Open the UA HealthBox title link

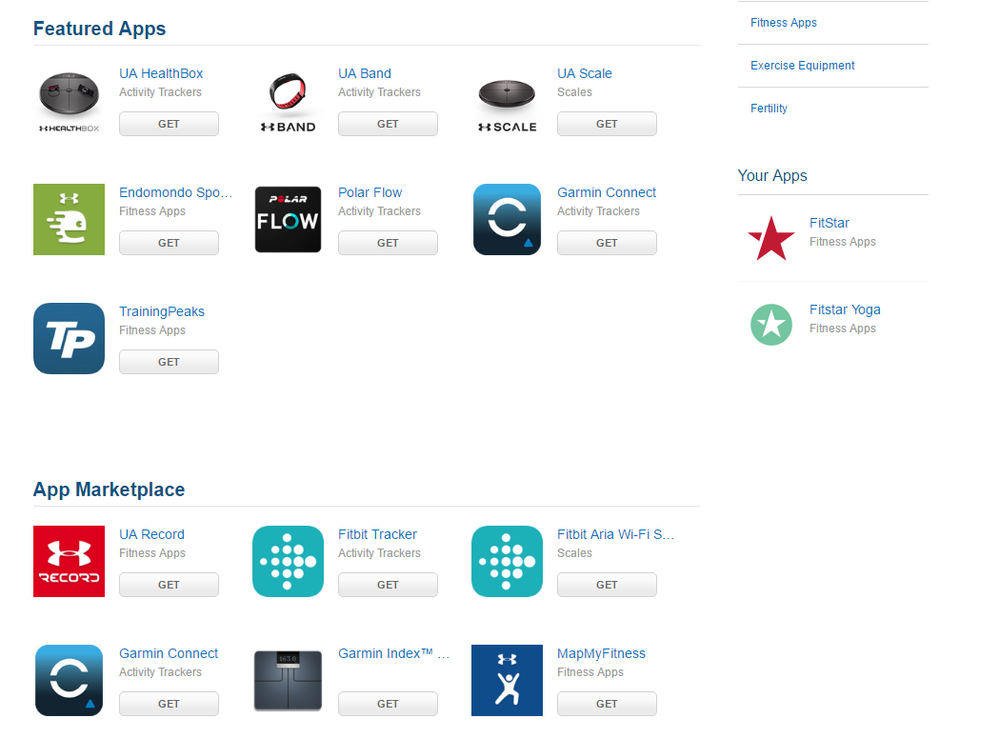click(161, 73)
